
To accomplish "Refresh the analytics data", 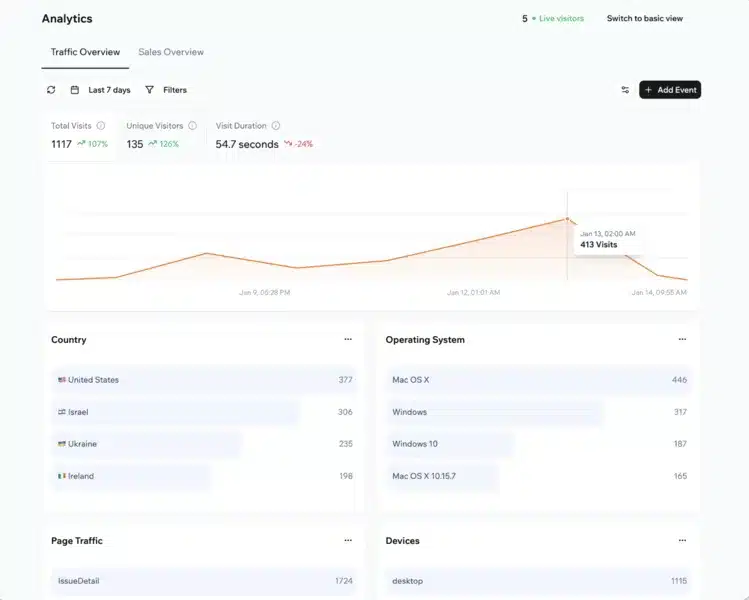I will 51,90.
